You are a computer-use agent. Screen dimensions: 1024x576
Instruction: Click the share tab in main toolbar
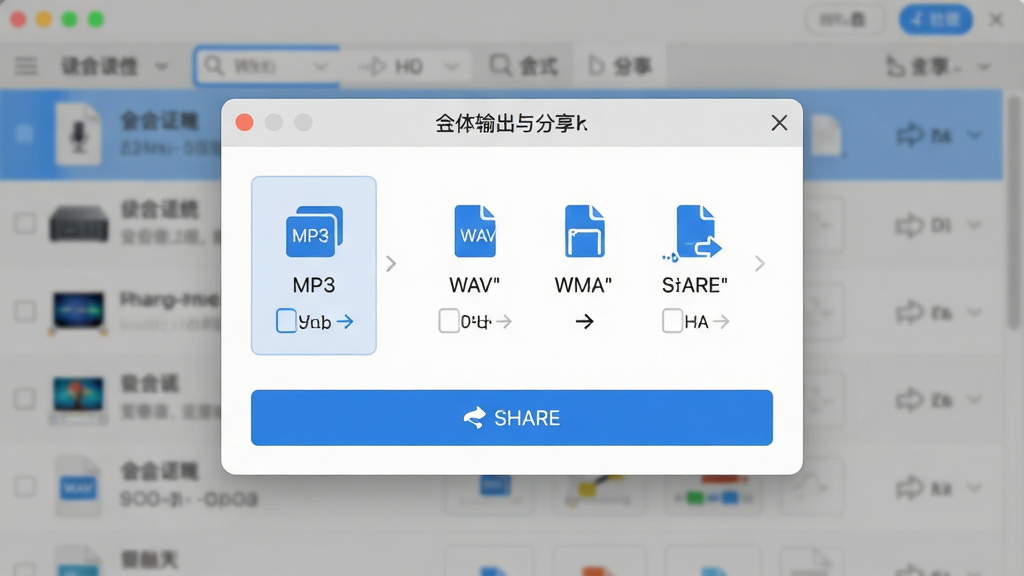[620, 66]
